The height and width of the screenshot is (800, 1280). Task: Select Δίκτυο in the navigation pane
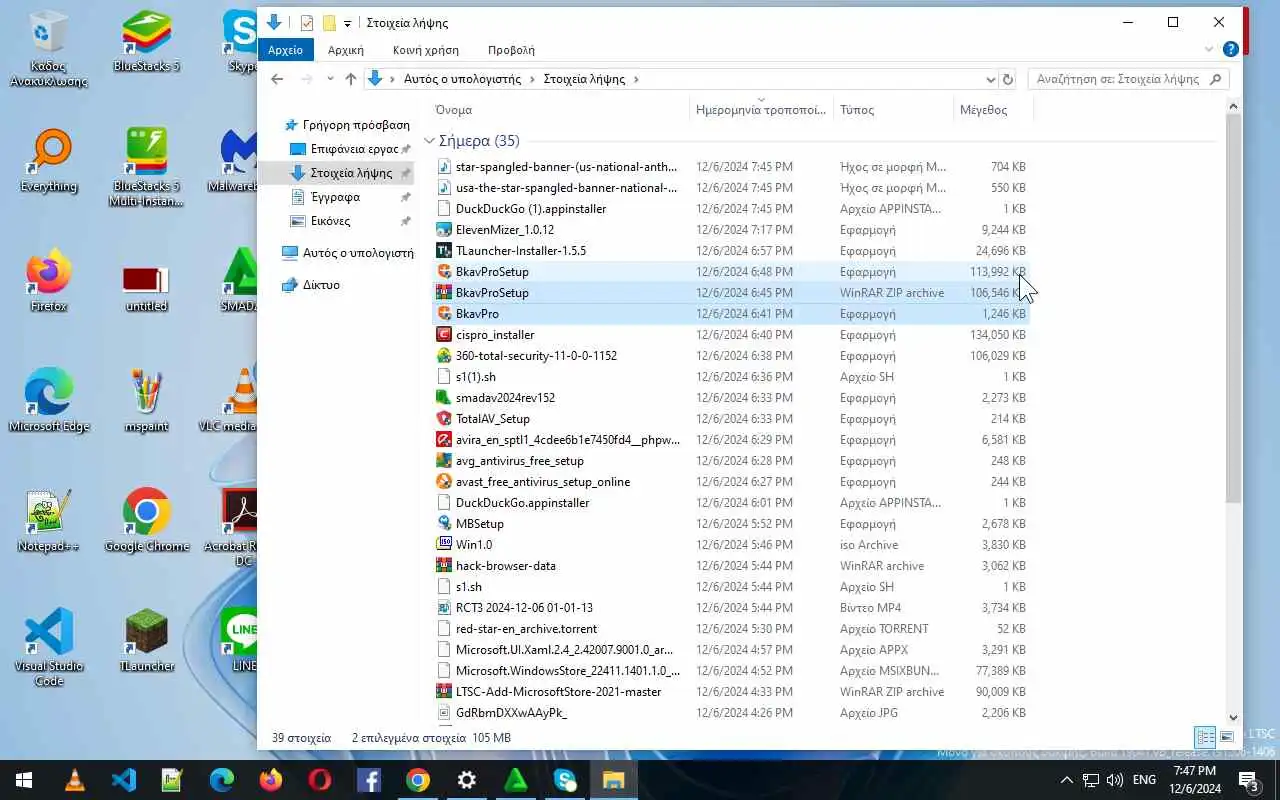point(311,285)
